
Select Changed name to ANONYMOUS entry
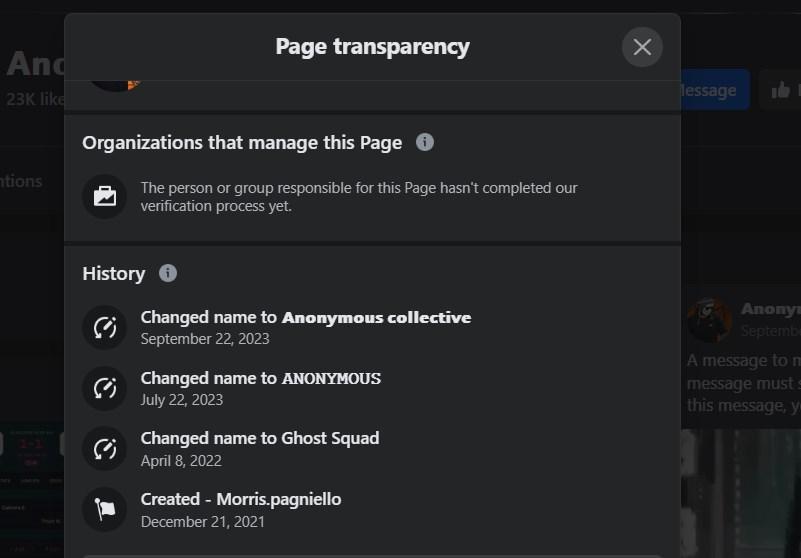pos(261,388)
